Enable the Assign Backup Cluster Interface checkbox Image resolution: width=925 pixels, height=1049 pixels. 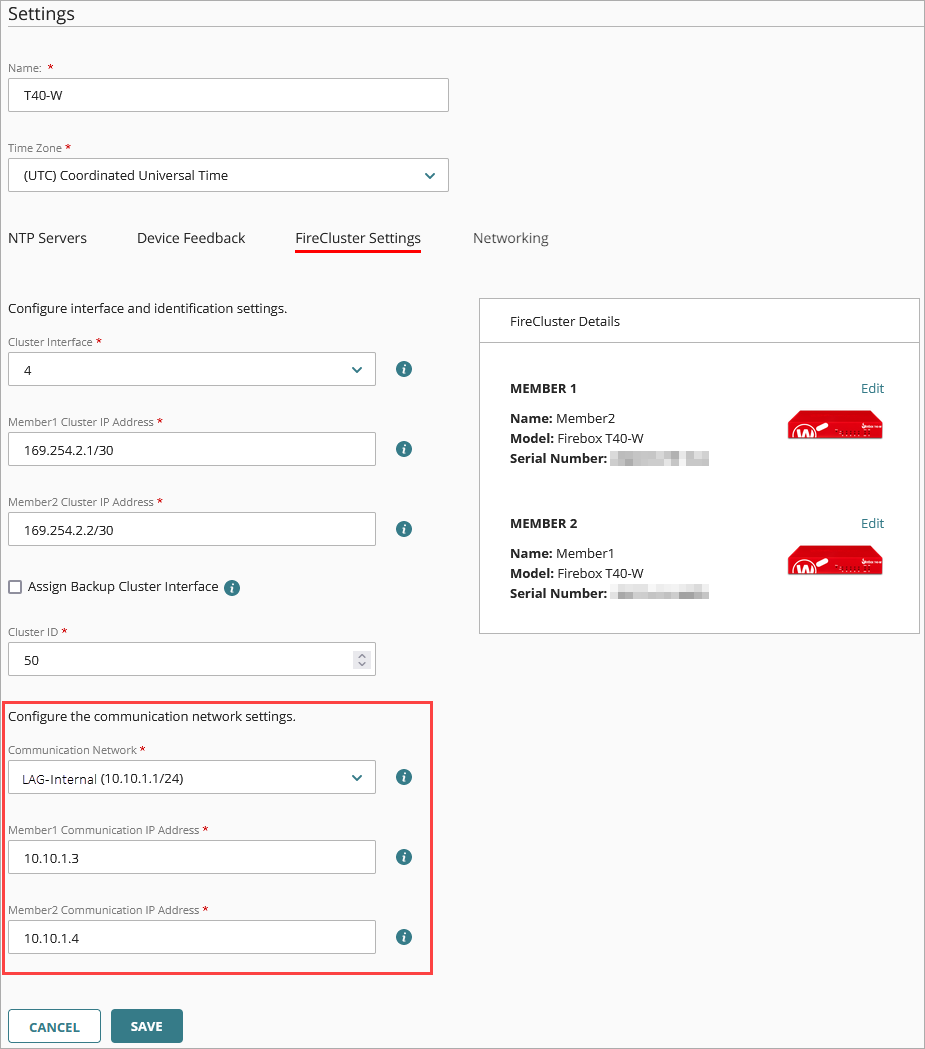coord(15,587)
